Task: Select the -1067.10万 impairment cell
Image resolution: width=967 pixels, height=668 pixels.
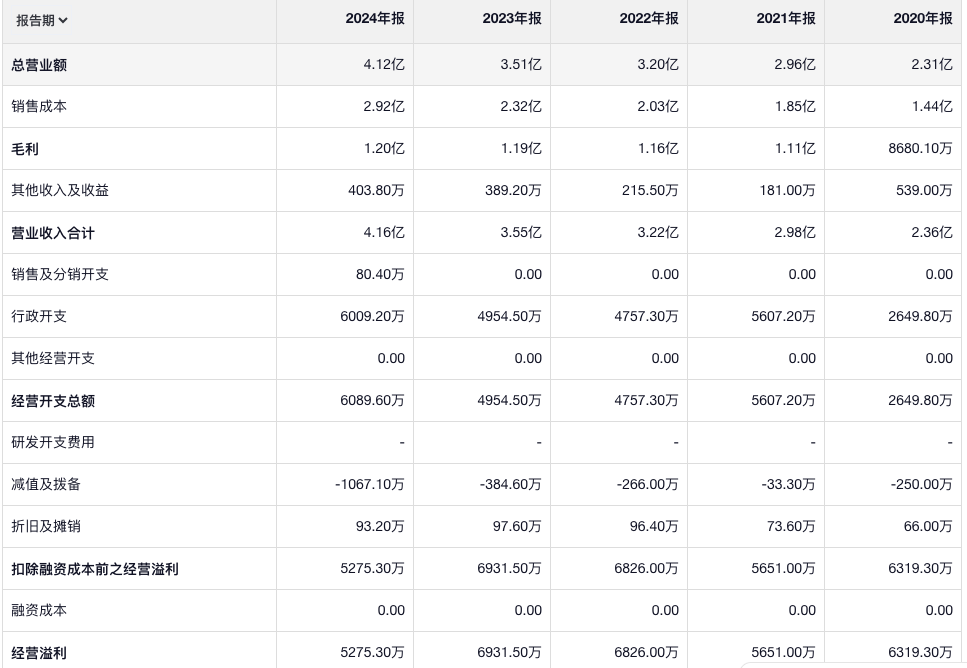Action: click(370, 484)
